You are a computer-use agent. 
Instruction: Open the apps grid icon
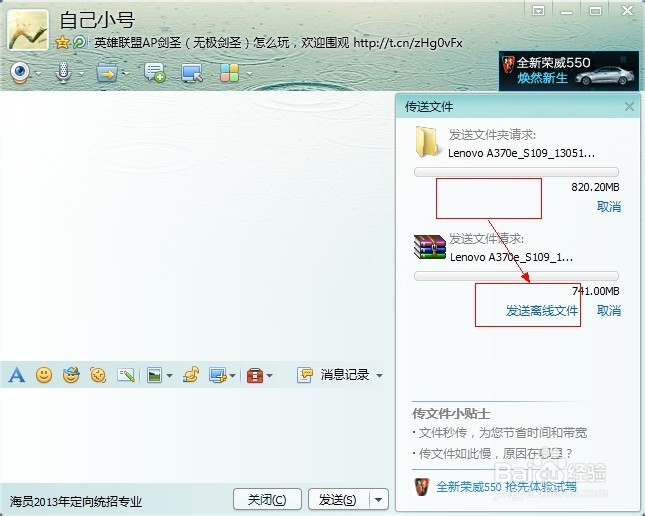[x=229, y=73]
